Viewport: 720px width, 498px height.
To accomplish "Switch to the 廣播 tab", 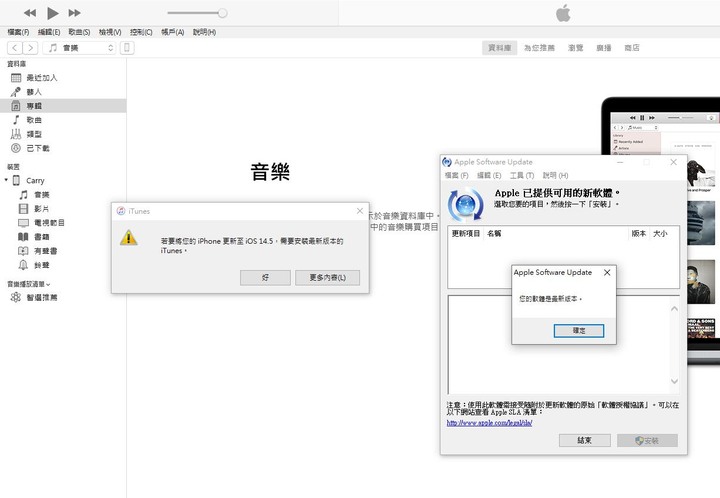I will click(x=604, y=48).
